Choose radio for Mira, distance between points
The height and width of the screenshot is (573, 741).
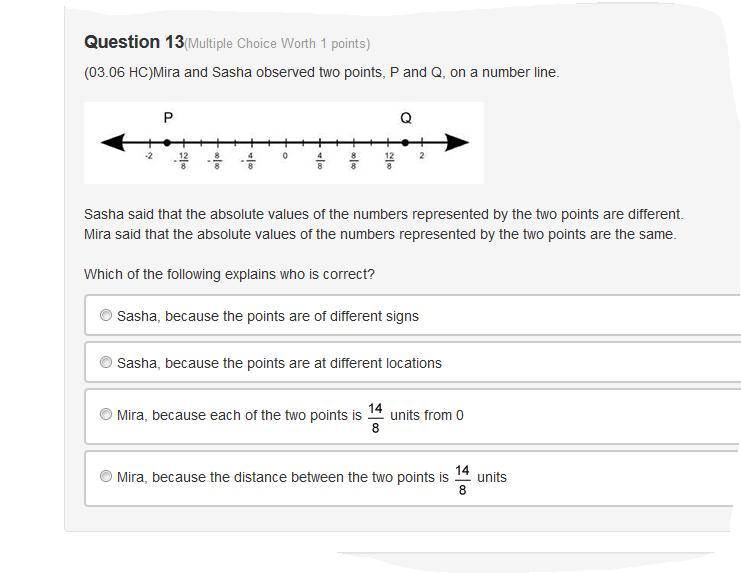pos(106,476)
